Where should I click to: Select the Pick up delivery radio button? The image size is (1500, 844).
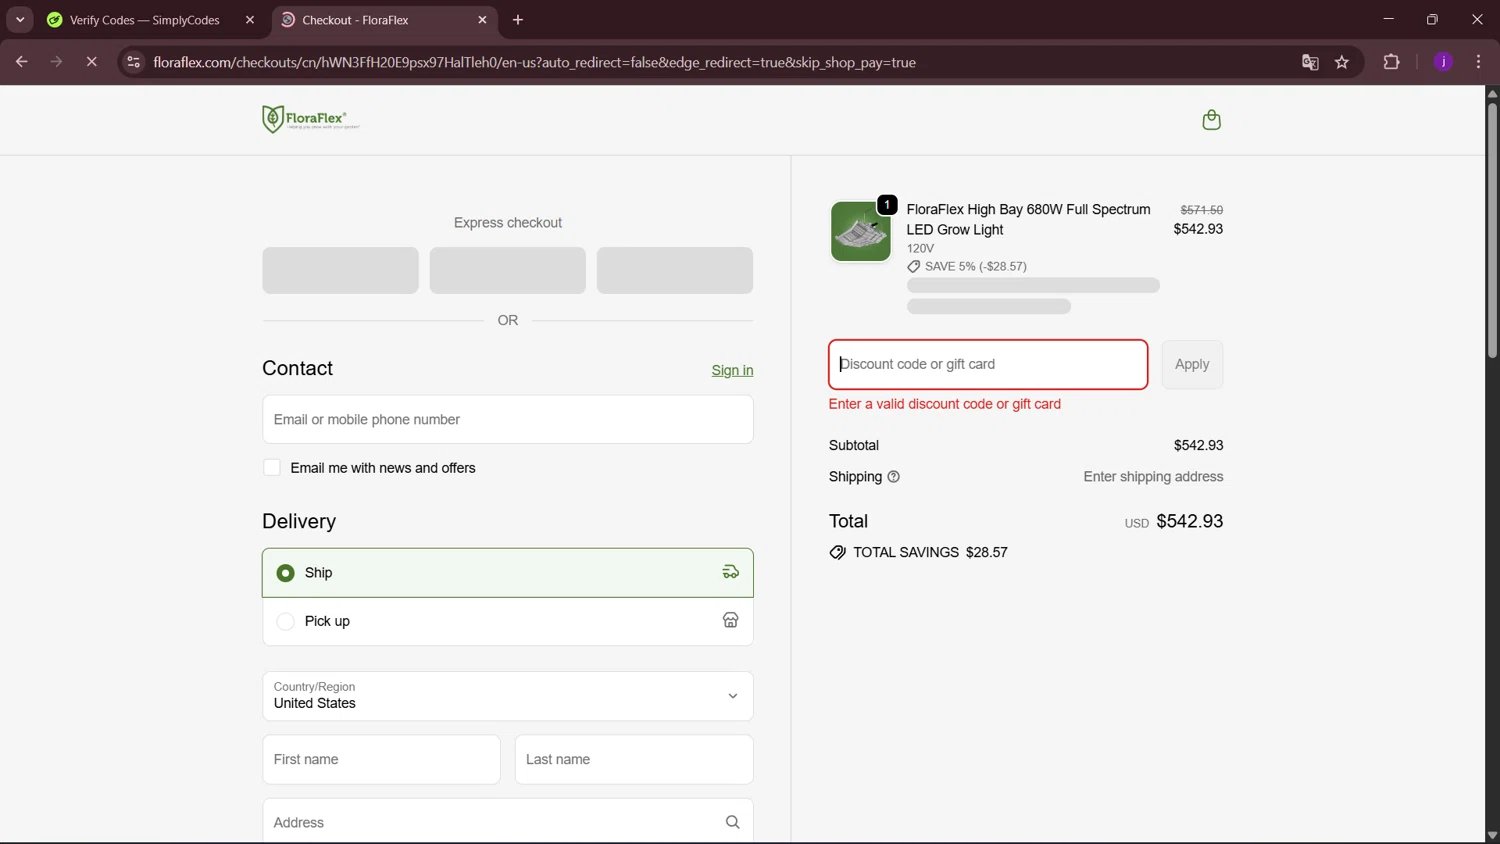(x=286, y=621)
